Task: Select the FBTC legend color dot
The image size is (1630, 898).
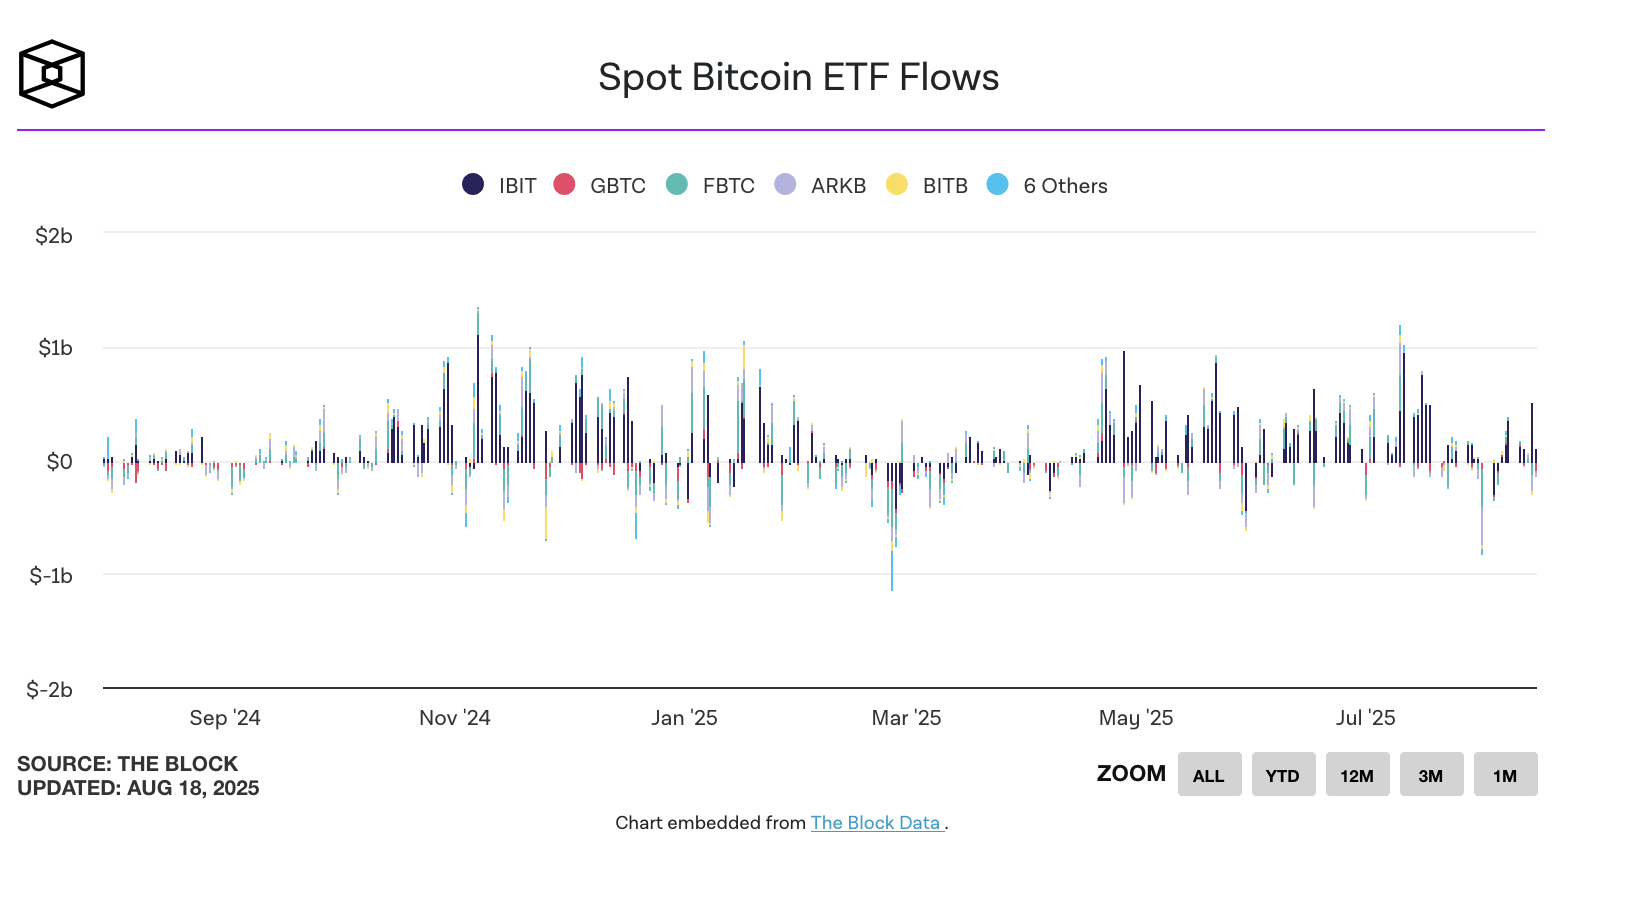Action: 675,185
